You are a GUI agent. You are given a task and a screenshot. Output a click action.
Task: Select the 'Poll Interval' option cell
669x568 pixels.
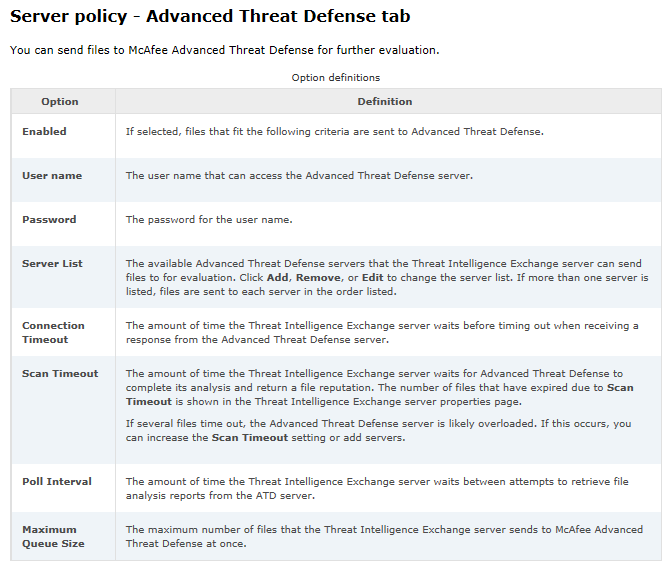(63, 488)
